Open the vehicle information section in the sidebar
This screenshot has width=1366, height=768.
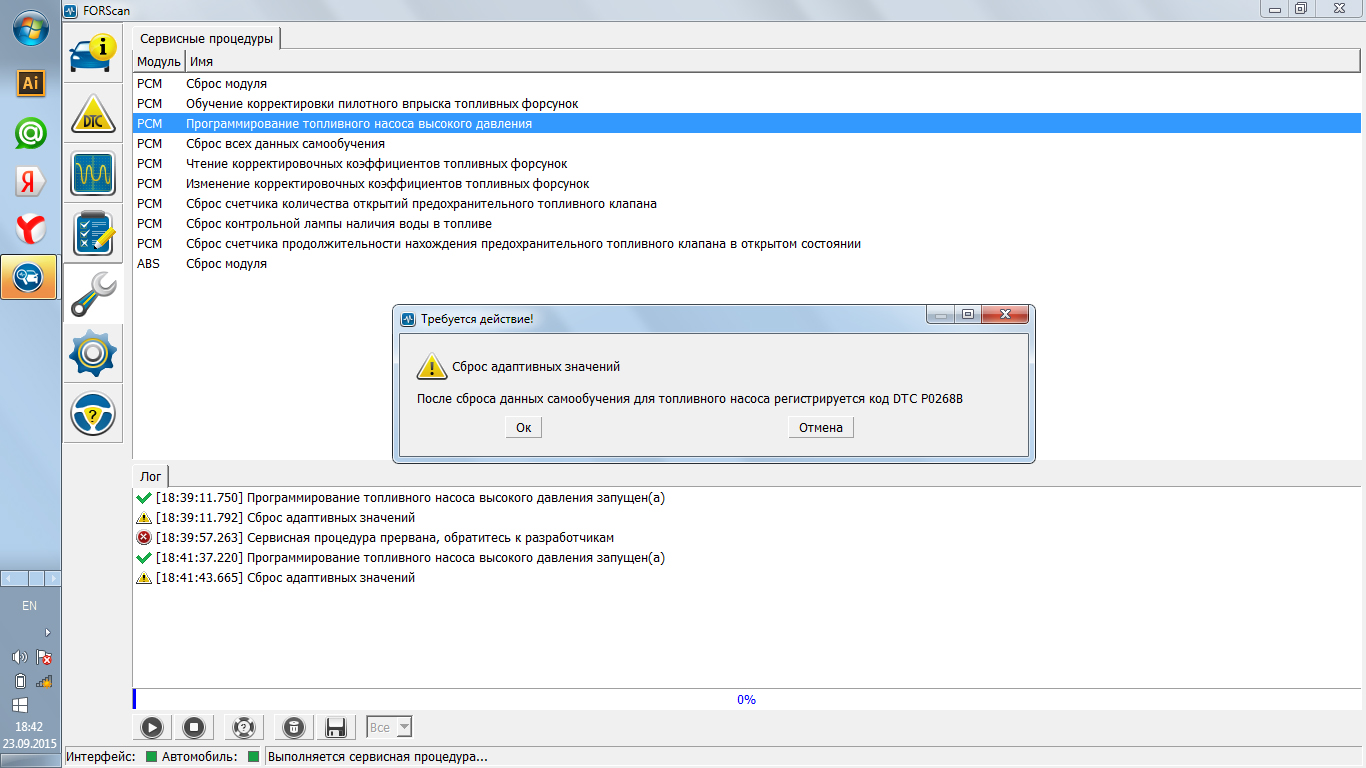click(93, 55)
